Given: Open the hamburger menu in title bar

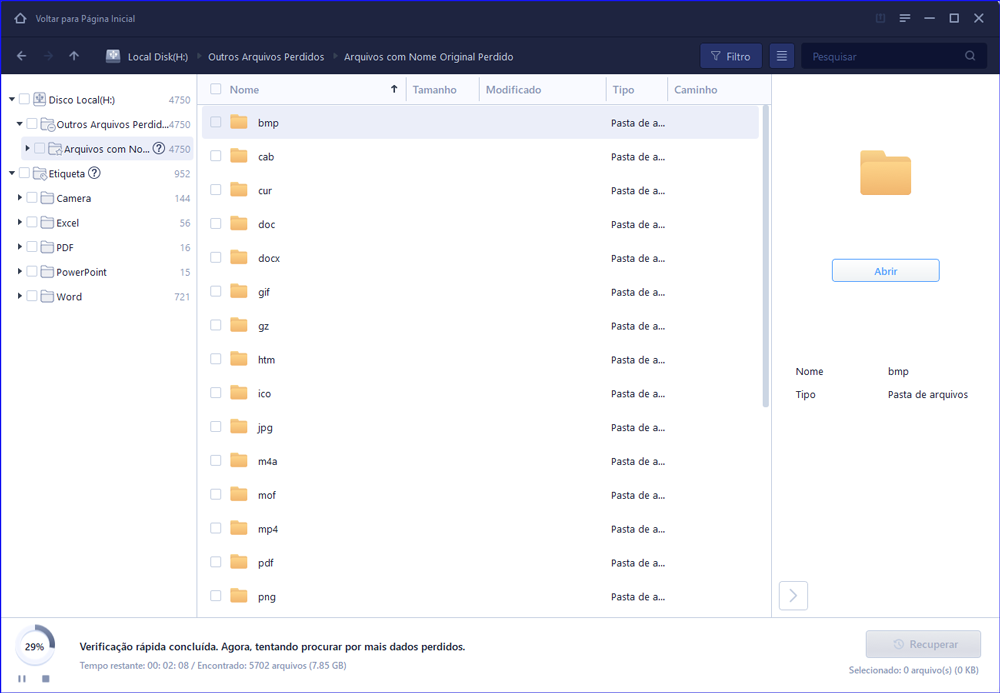Looking at the screenshot, I should (904, 18).
